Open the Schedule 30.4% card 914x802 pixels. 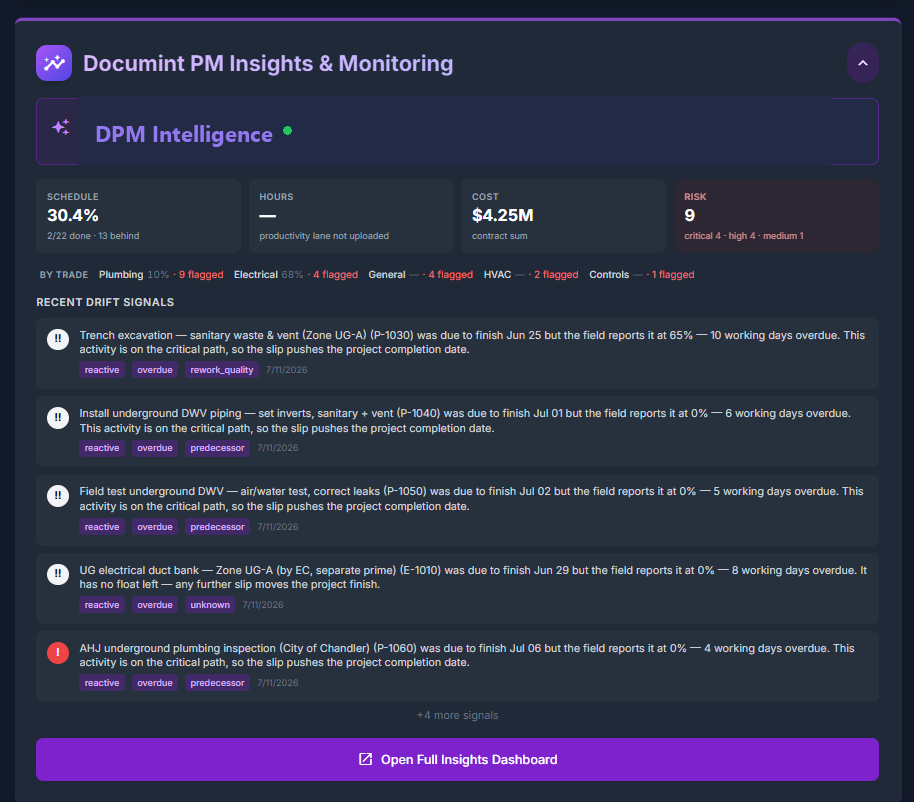[x=139, y=216]
